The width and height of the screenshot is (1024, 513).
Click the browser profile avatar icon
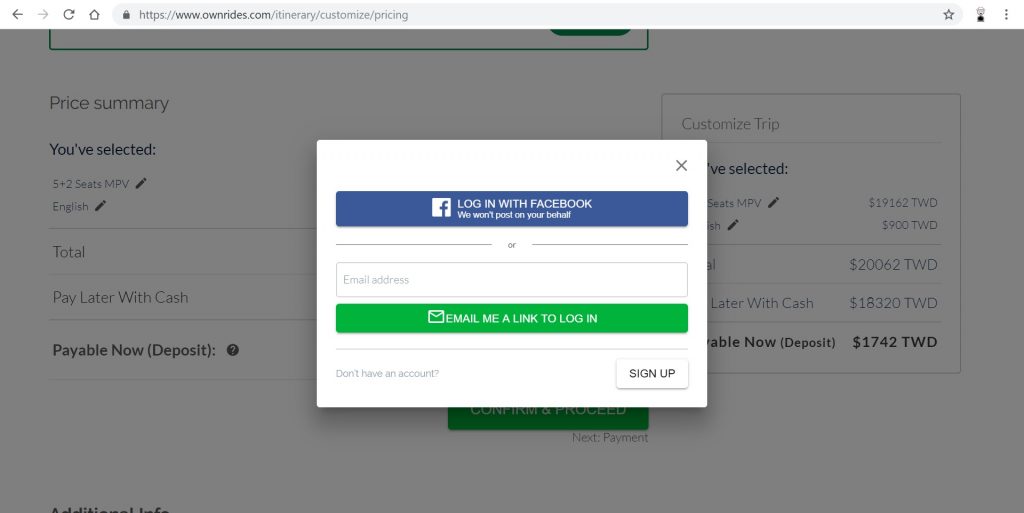(980, 14)
